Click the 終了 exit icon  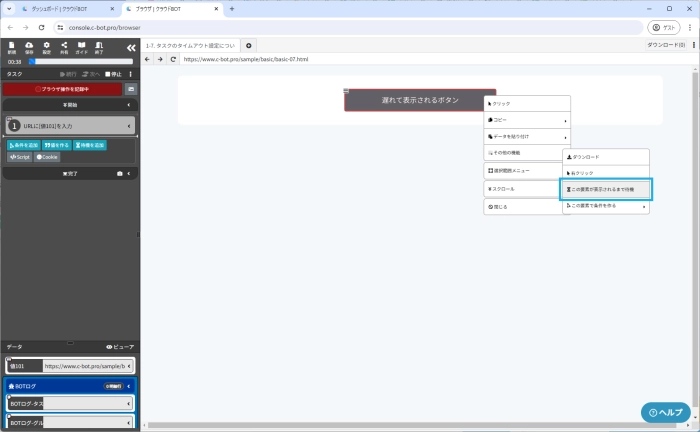(99, 46)
